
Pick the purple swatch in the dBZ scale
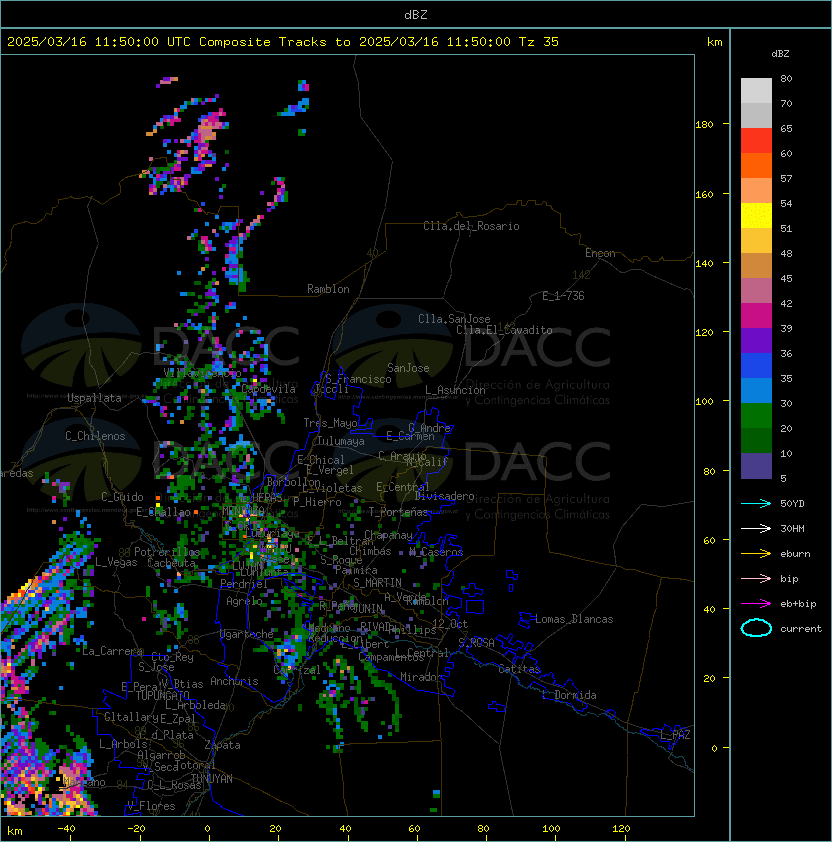756,340
